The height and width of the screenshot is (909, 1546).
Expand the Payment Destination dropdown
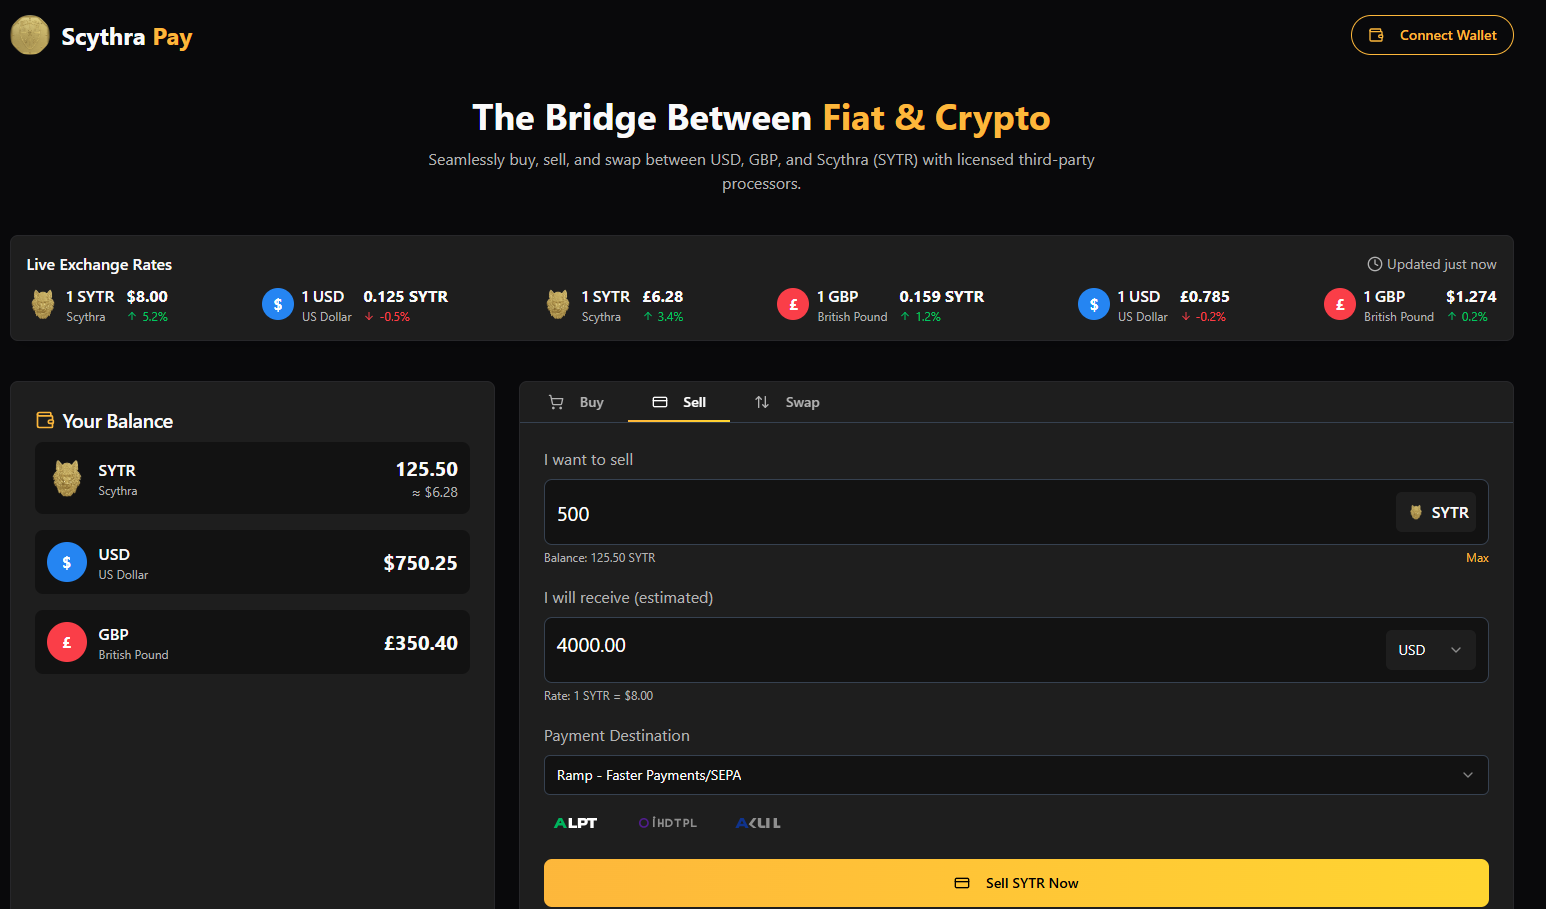[1015, 775]
